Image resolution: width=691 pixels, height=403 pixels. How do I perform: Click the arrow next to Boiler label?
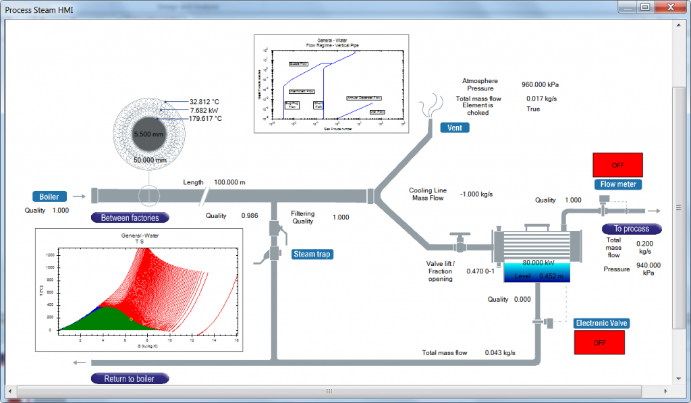[x=79, y=196]
